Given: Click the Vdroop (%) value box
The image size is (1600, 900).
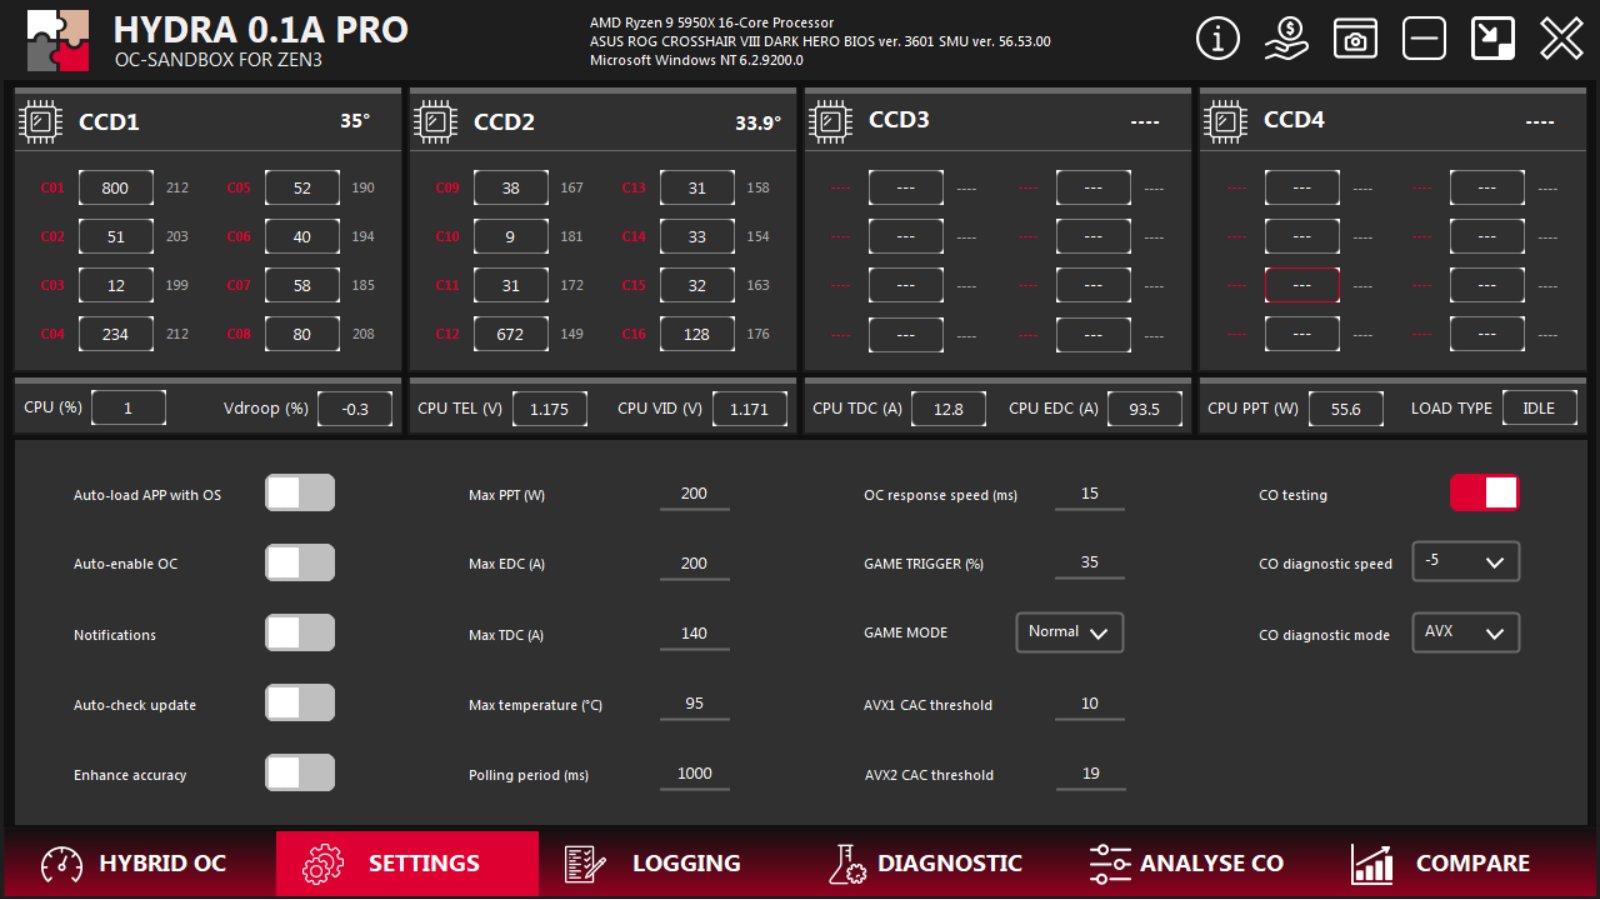Looking at the screenshot, I should click(355, 409).
